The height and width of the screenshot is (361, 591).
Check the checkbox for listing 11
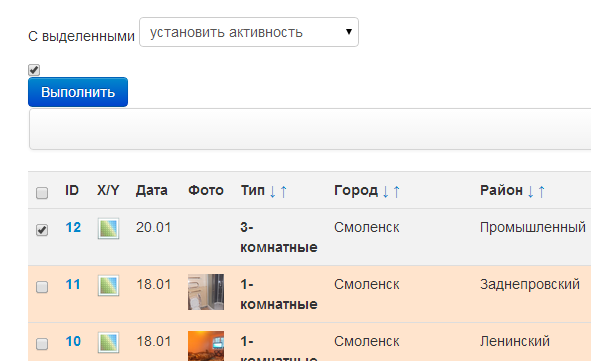42,287
